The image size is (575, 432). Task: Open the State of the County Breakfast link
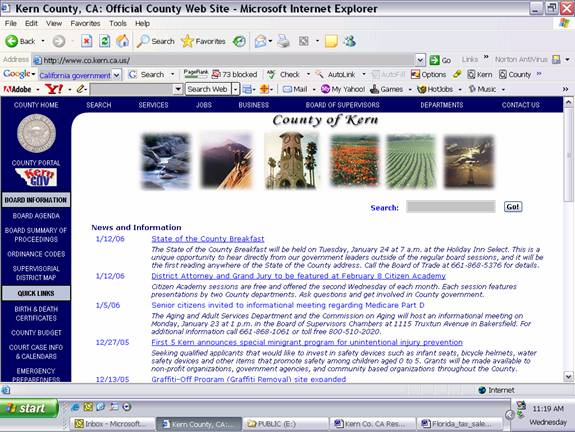click(x=208, y=239)
